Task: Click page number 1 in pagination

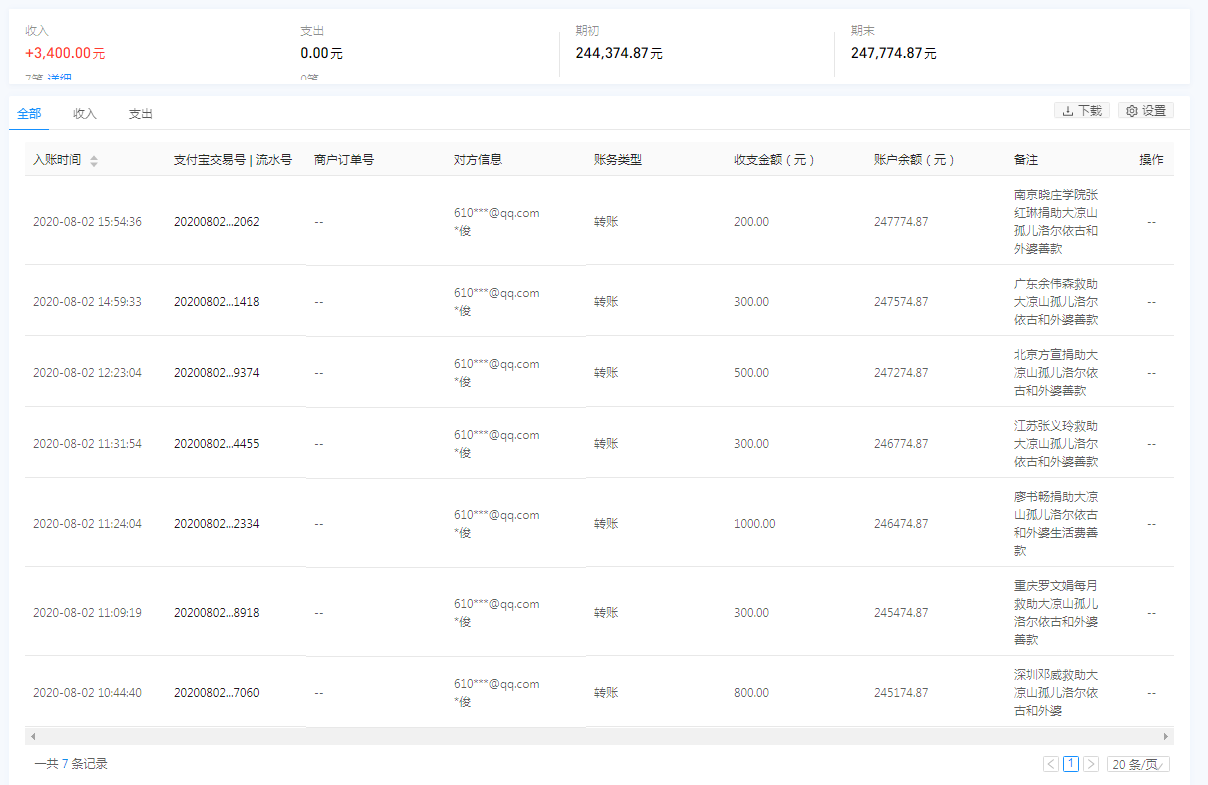Action: [x=1071, y=764]
